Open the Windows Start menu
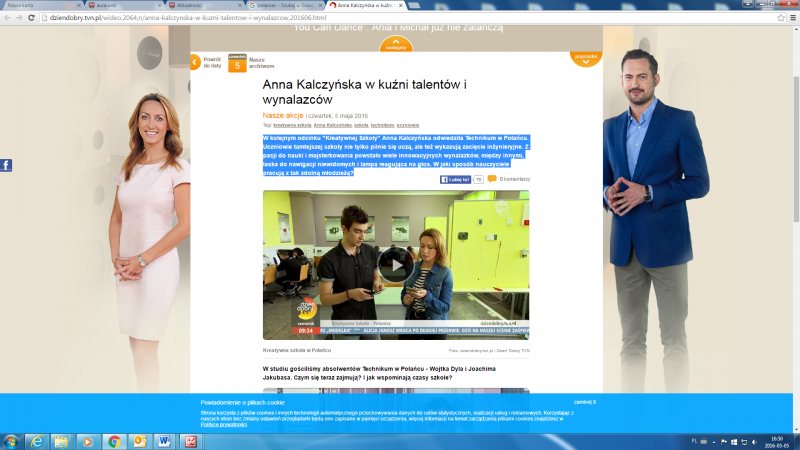The width and height of the screenshot is (800, 450). [x=12, y=441]
